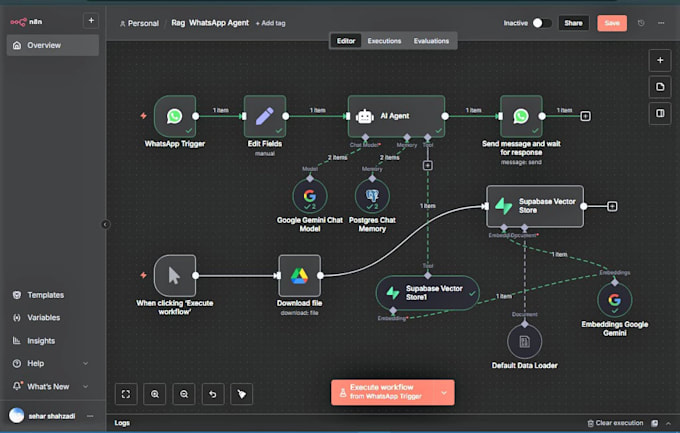
Task: Zoom in on the canvas
Action: (155, 394)
